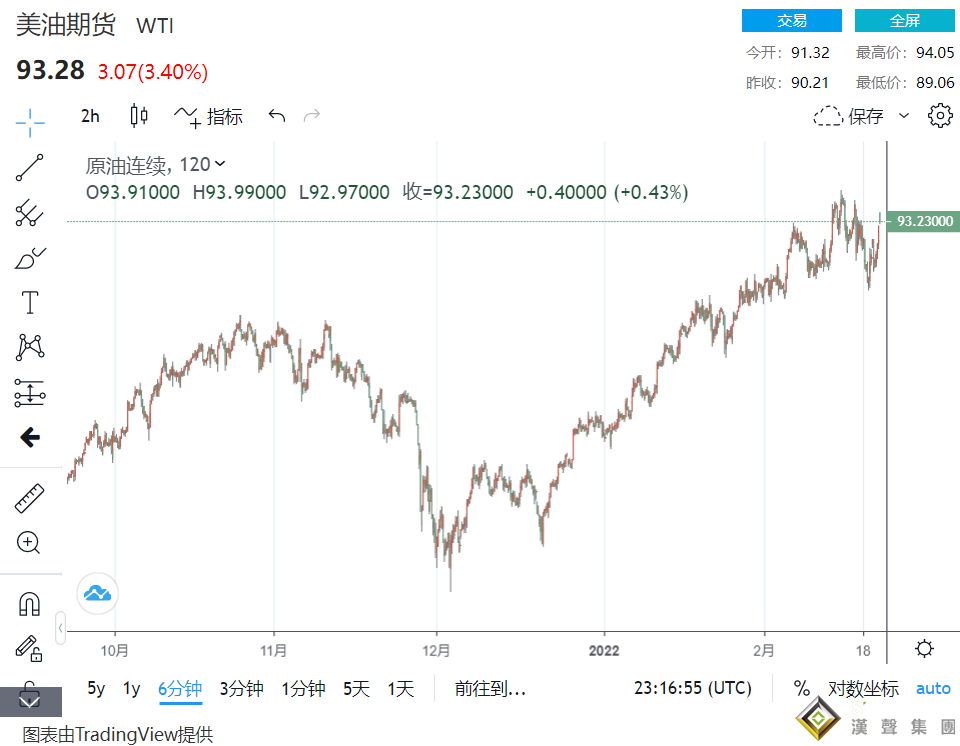Viewport: 960px width, 746px height.
Task: Switch to the 5y time range
Action: tap(96, 688)
